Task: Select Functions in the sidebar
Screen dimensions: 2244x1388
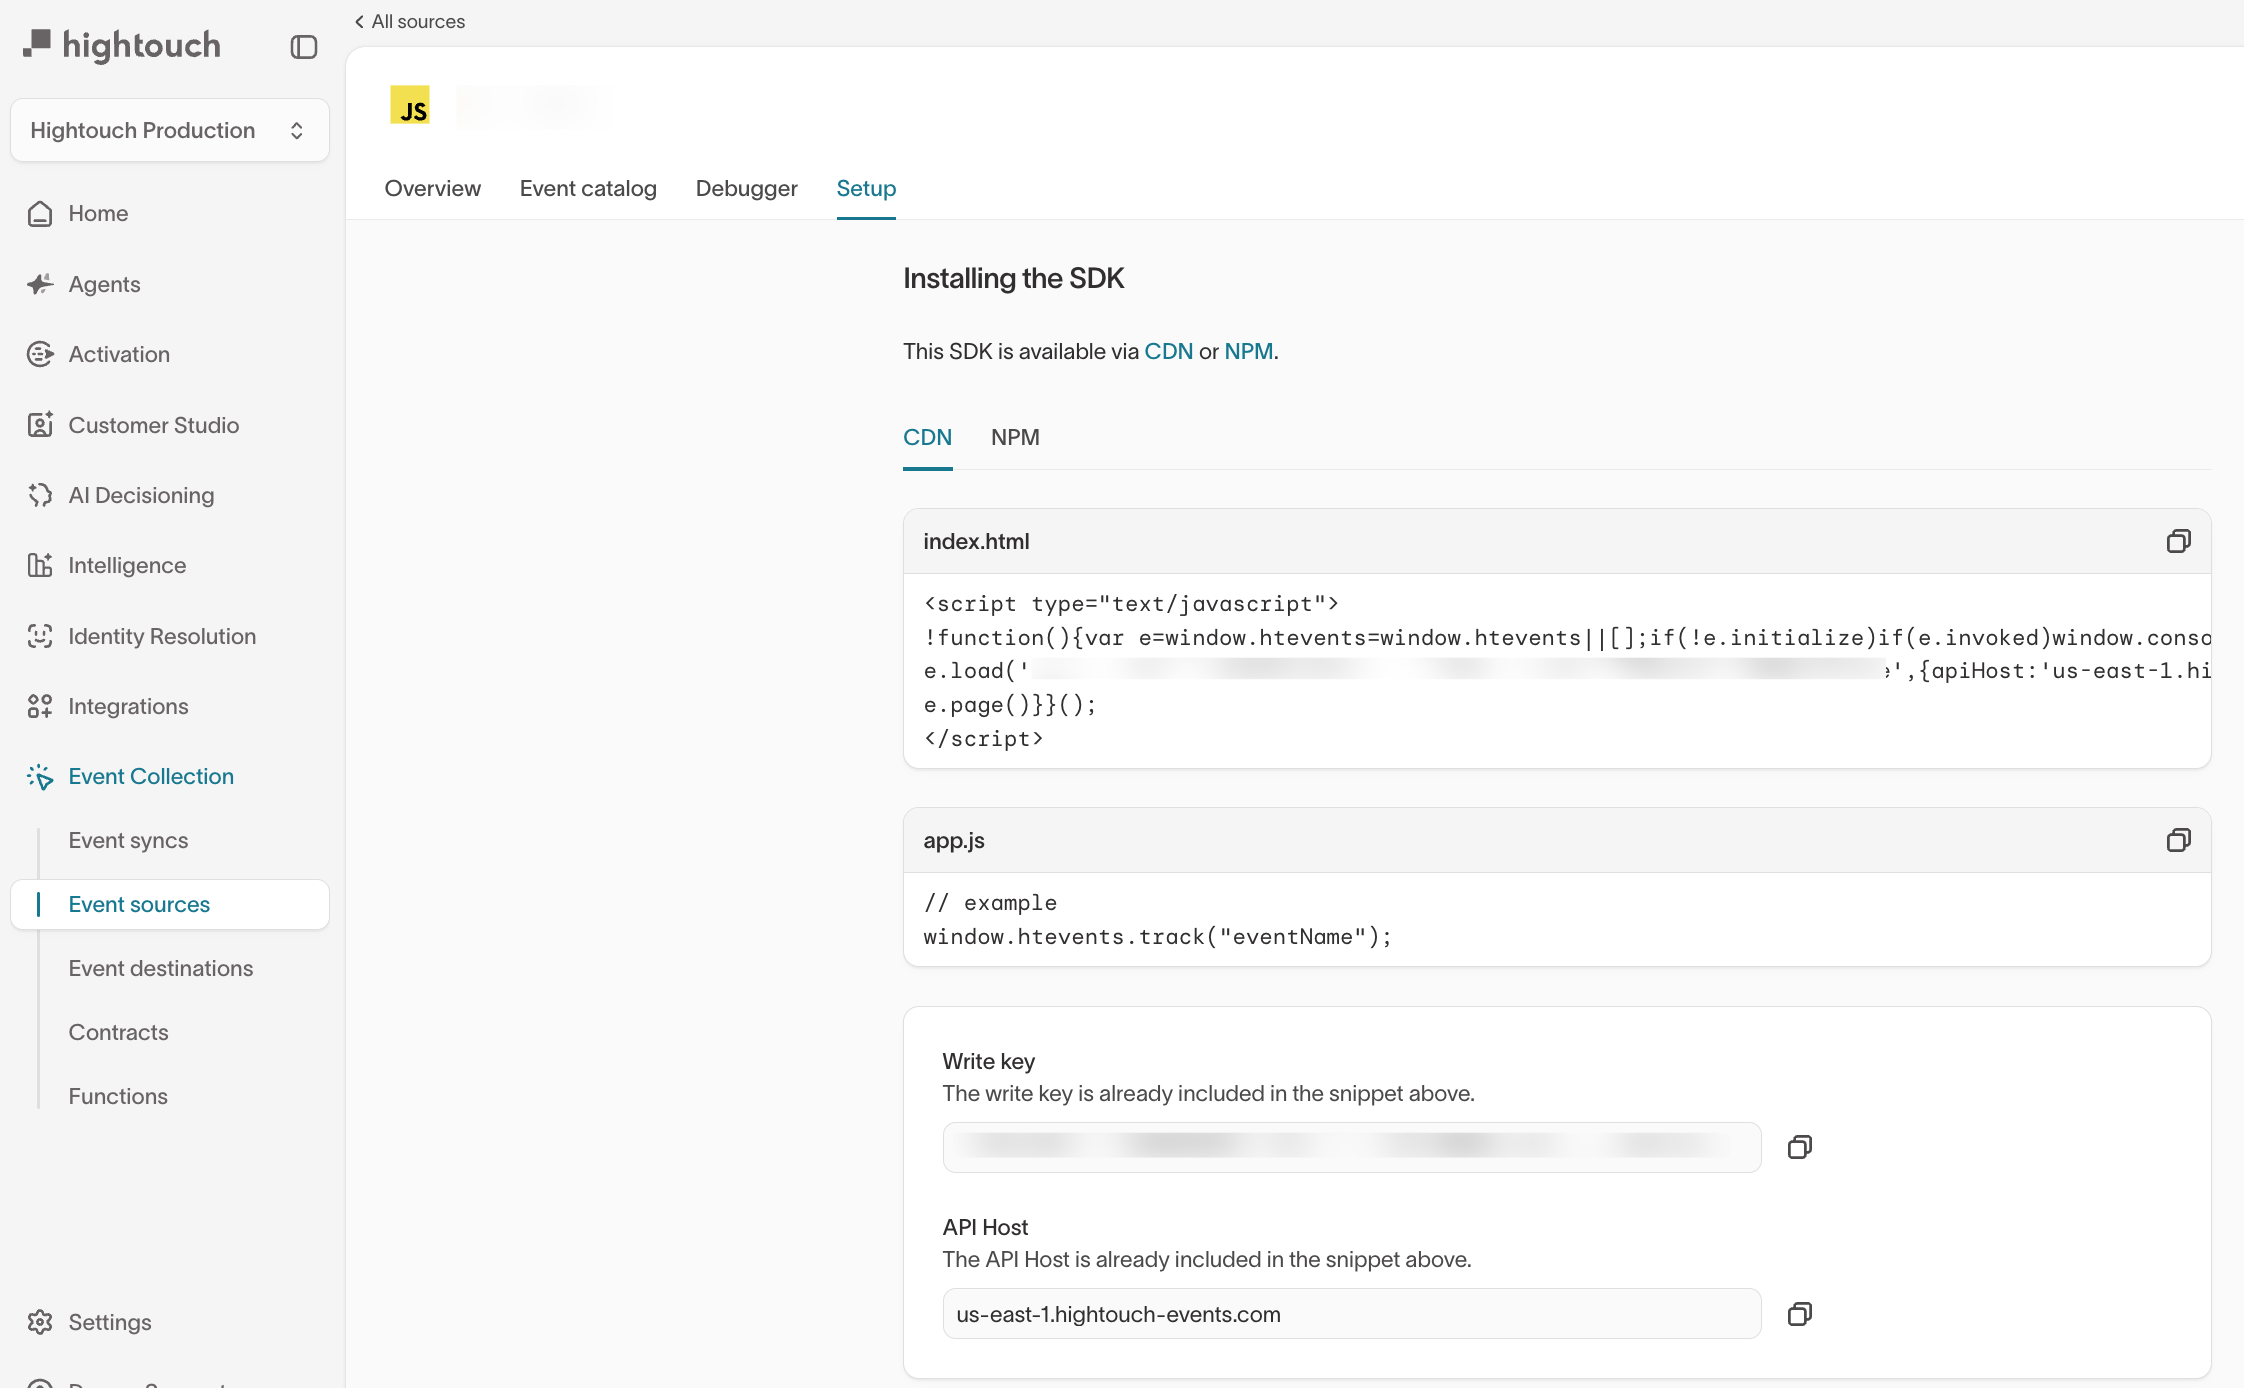Action: point(118,1096)
